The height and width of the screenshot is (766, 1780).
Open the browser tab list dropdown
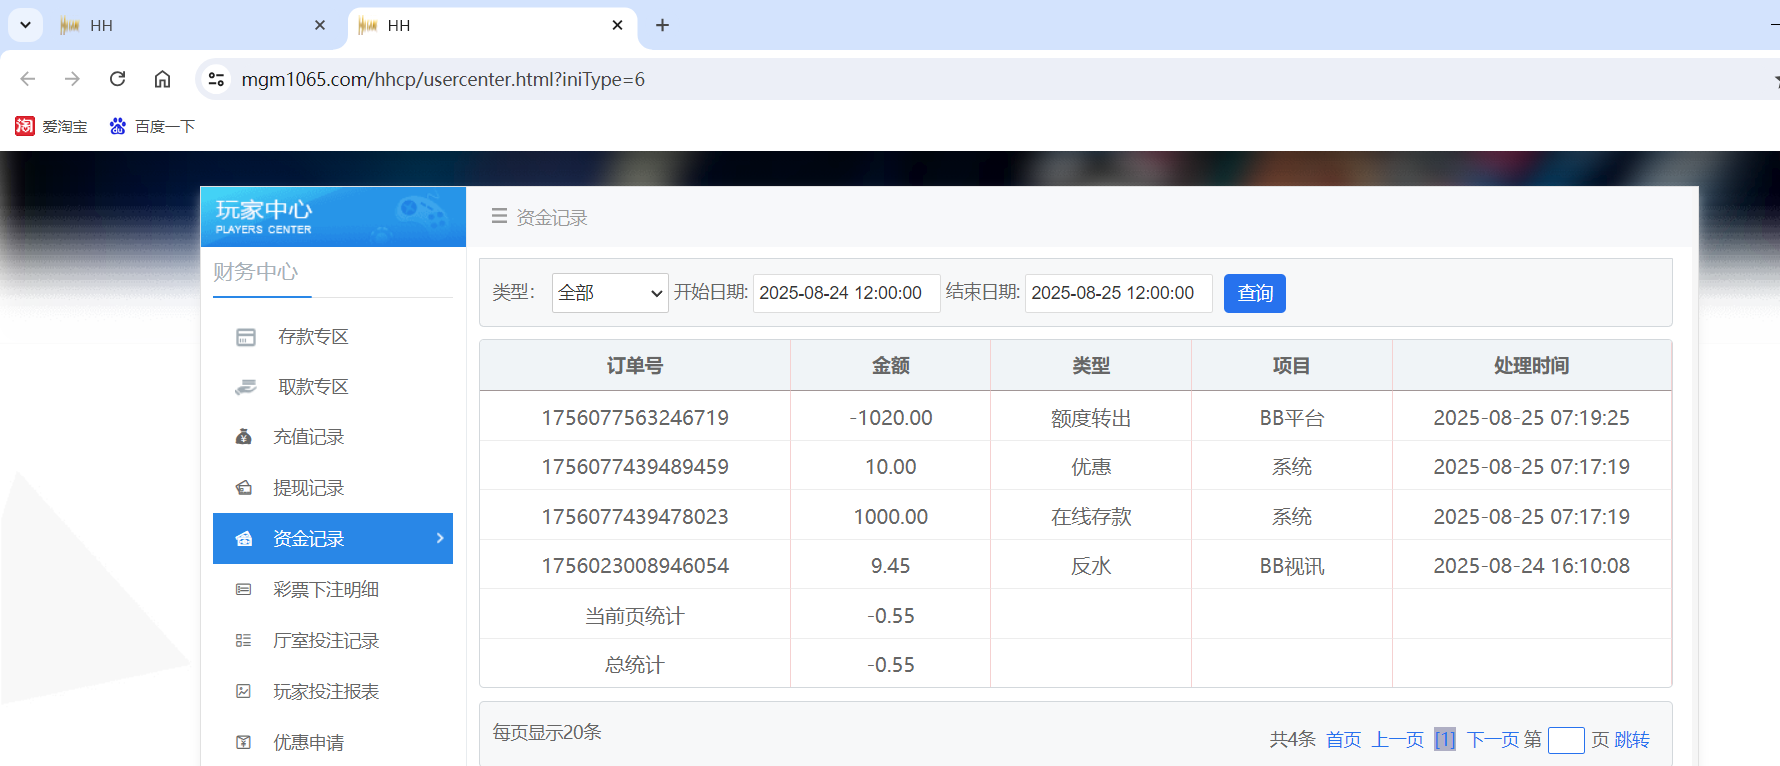coord(25,25)
